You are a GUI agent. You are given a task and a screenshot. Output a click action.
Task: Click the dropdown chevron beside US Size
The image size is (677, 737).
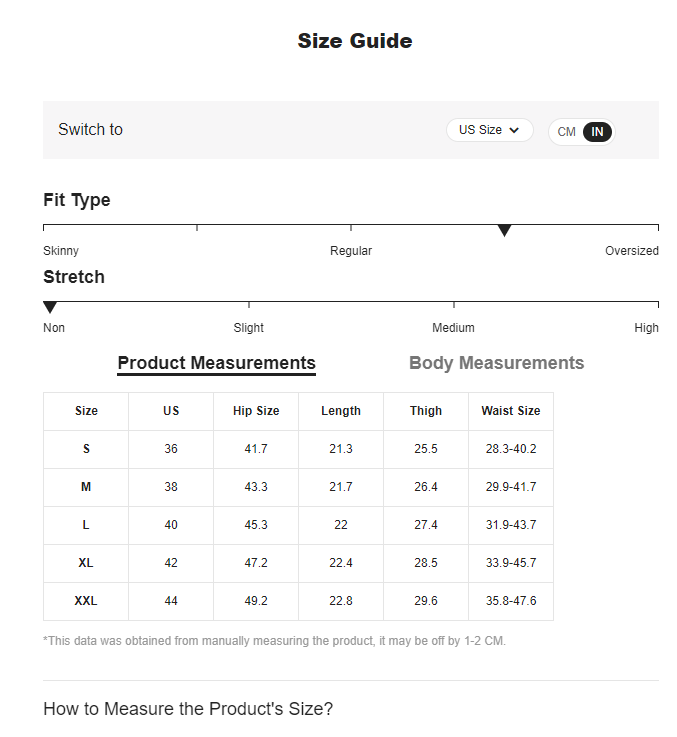point(514,130)
